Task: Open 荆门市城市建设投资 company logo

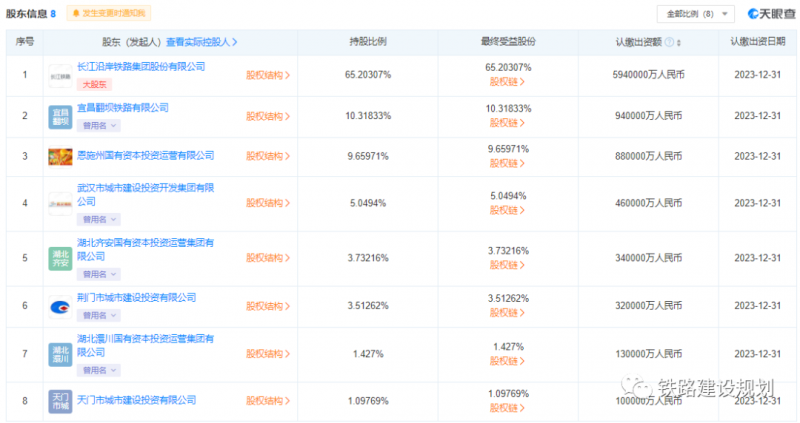Action: pyautogui.click(x=60, y=307)
